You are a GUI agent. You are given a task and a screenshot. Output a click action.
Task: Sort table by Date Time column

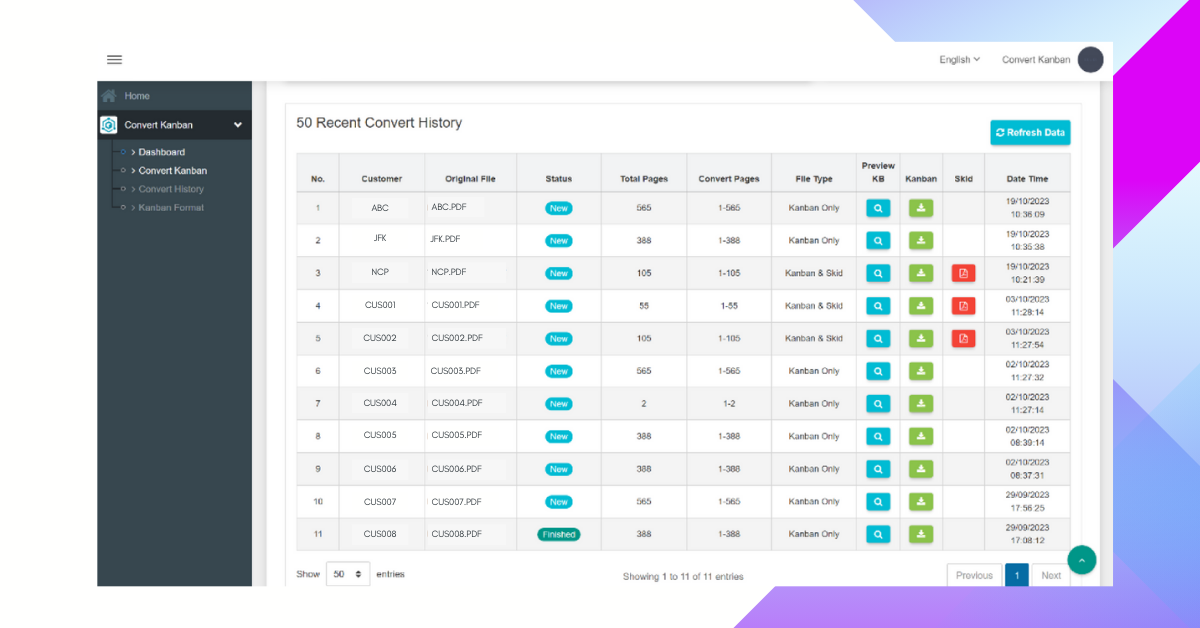point(1027,179)
